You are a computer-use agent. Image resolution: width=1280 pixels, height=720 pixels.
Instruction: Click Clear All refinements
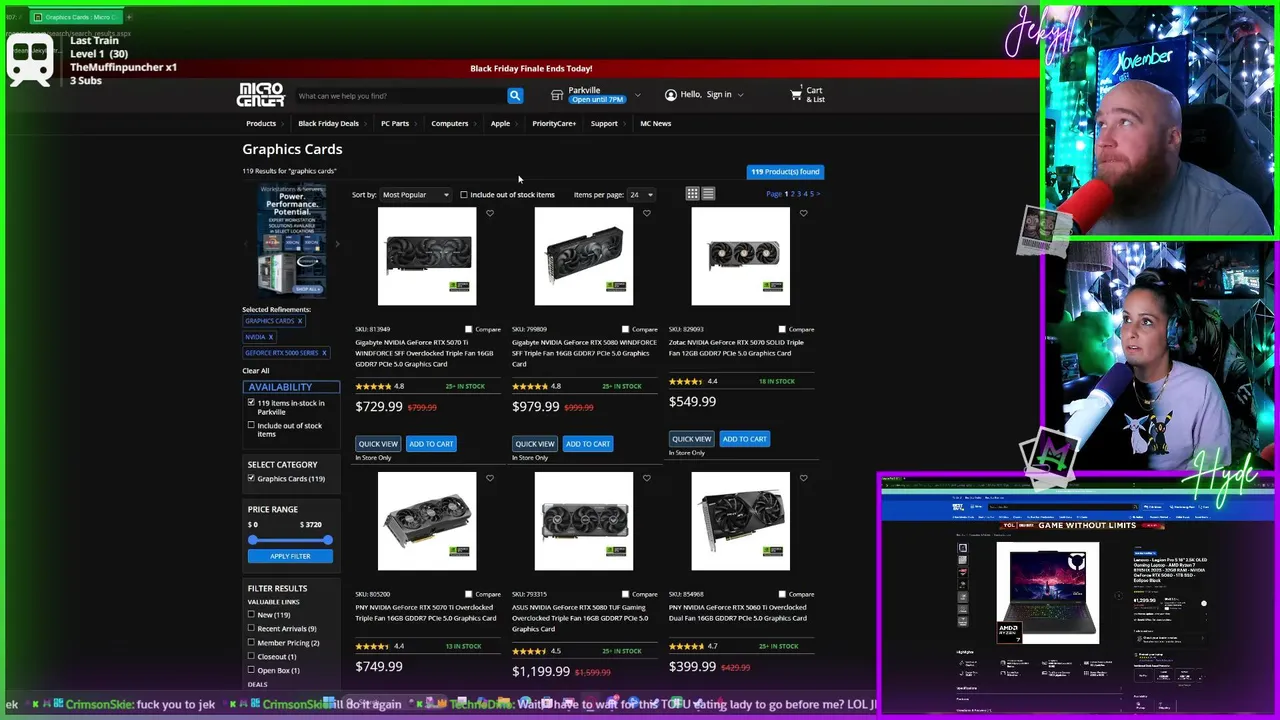click(x=256, y=371)
